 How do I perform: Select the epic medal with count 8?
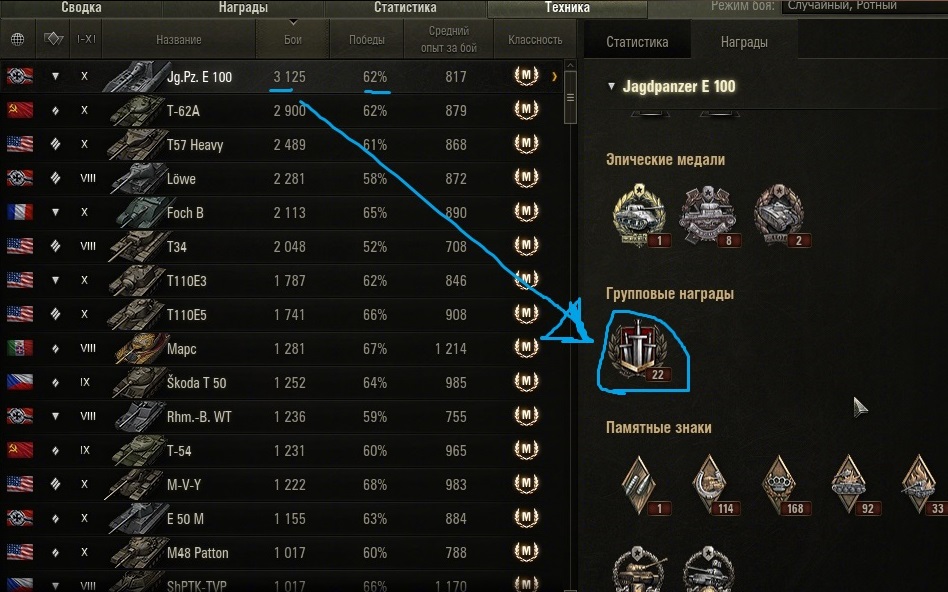coord(709,216)
